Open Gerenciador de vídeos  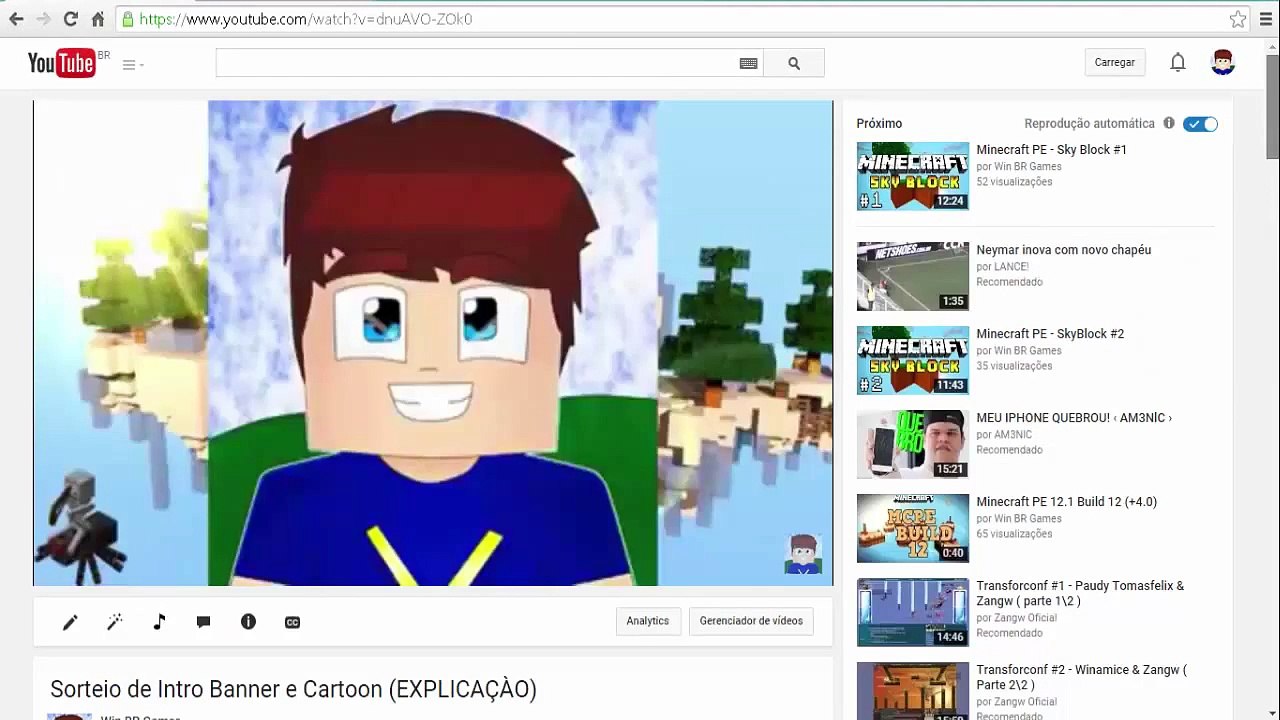[x=751, y=621]
